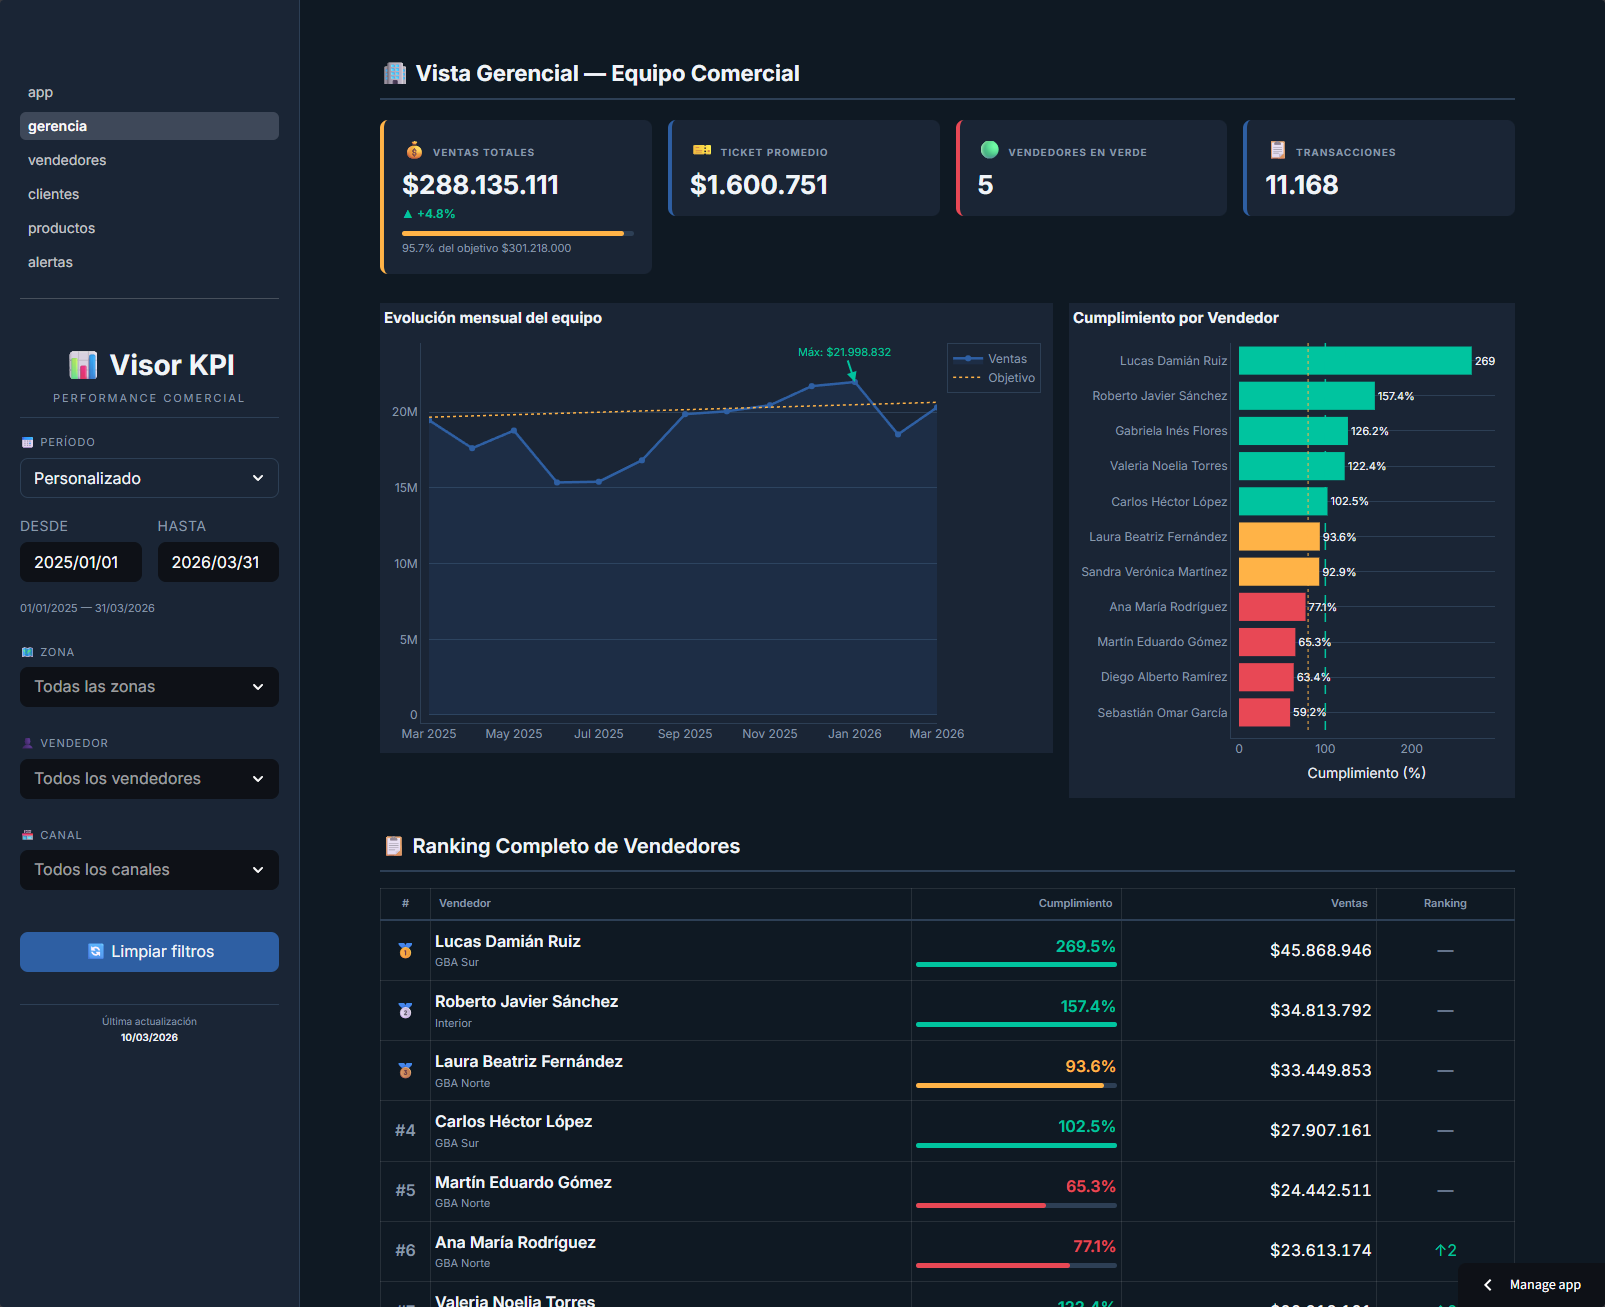Click the silver medal icon for Roberto Javier Sánchez
The height and width of the screenshot is (1307, 1605).
(x=405, y=1010)
